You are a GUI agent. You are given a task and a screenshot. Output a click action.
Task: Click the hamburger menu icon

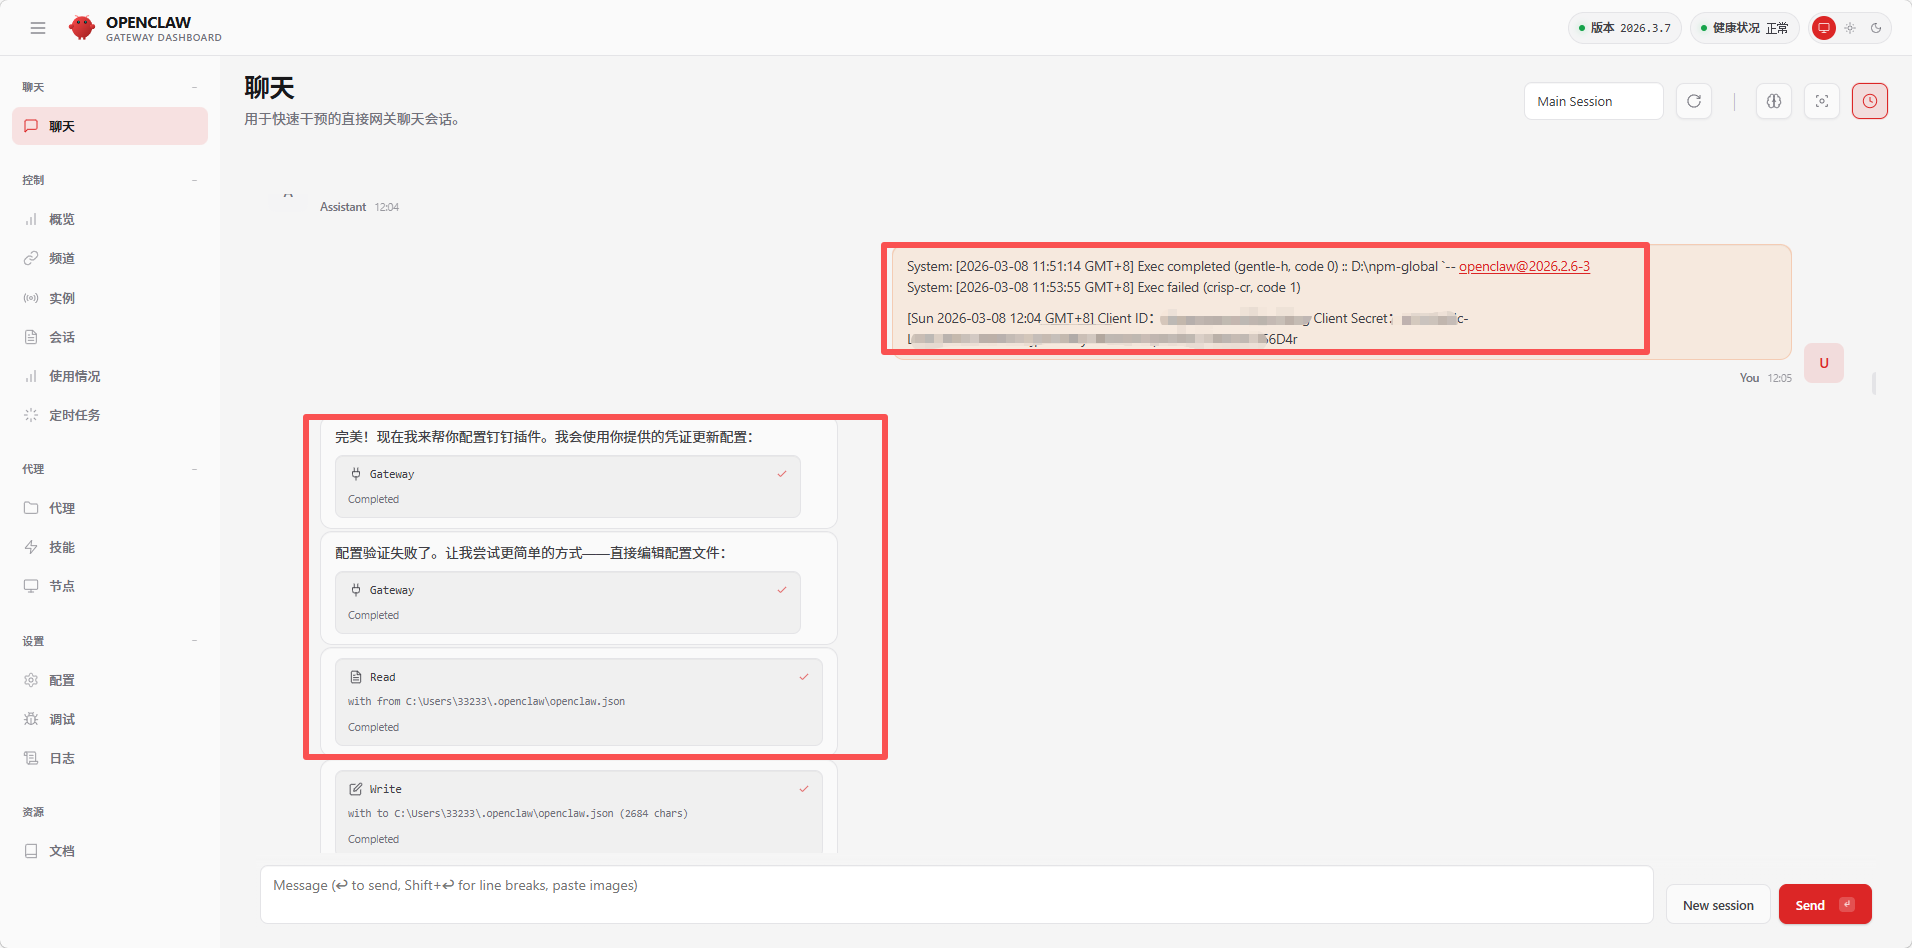[38, 28]
